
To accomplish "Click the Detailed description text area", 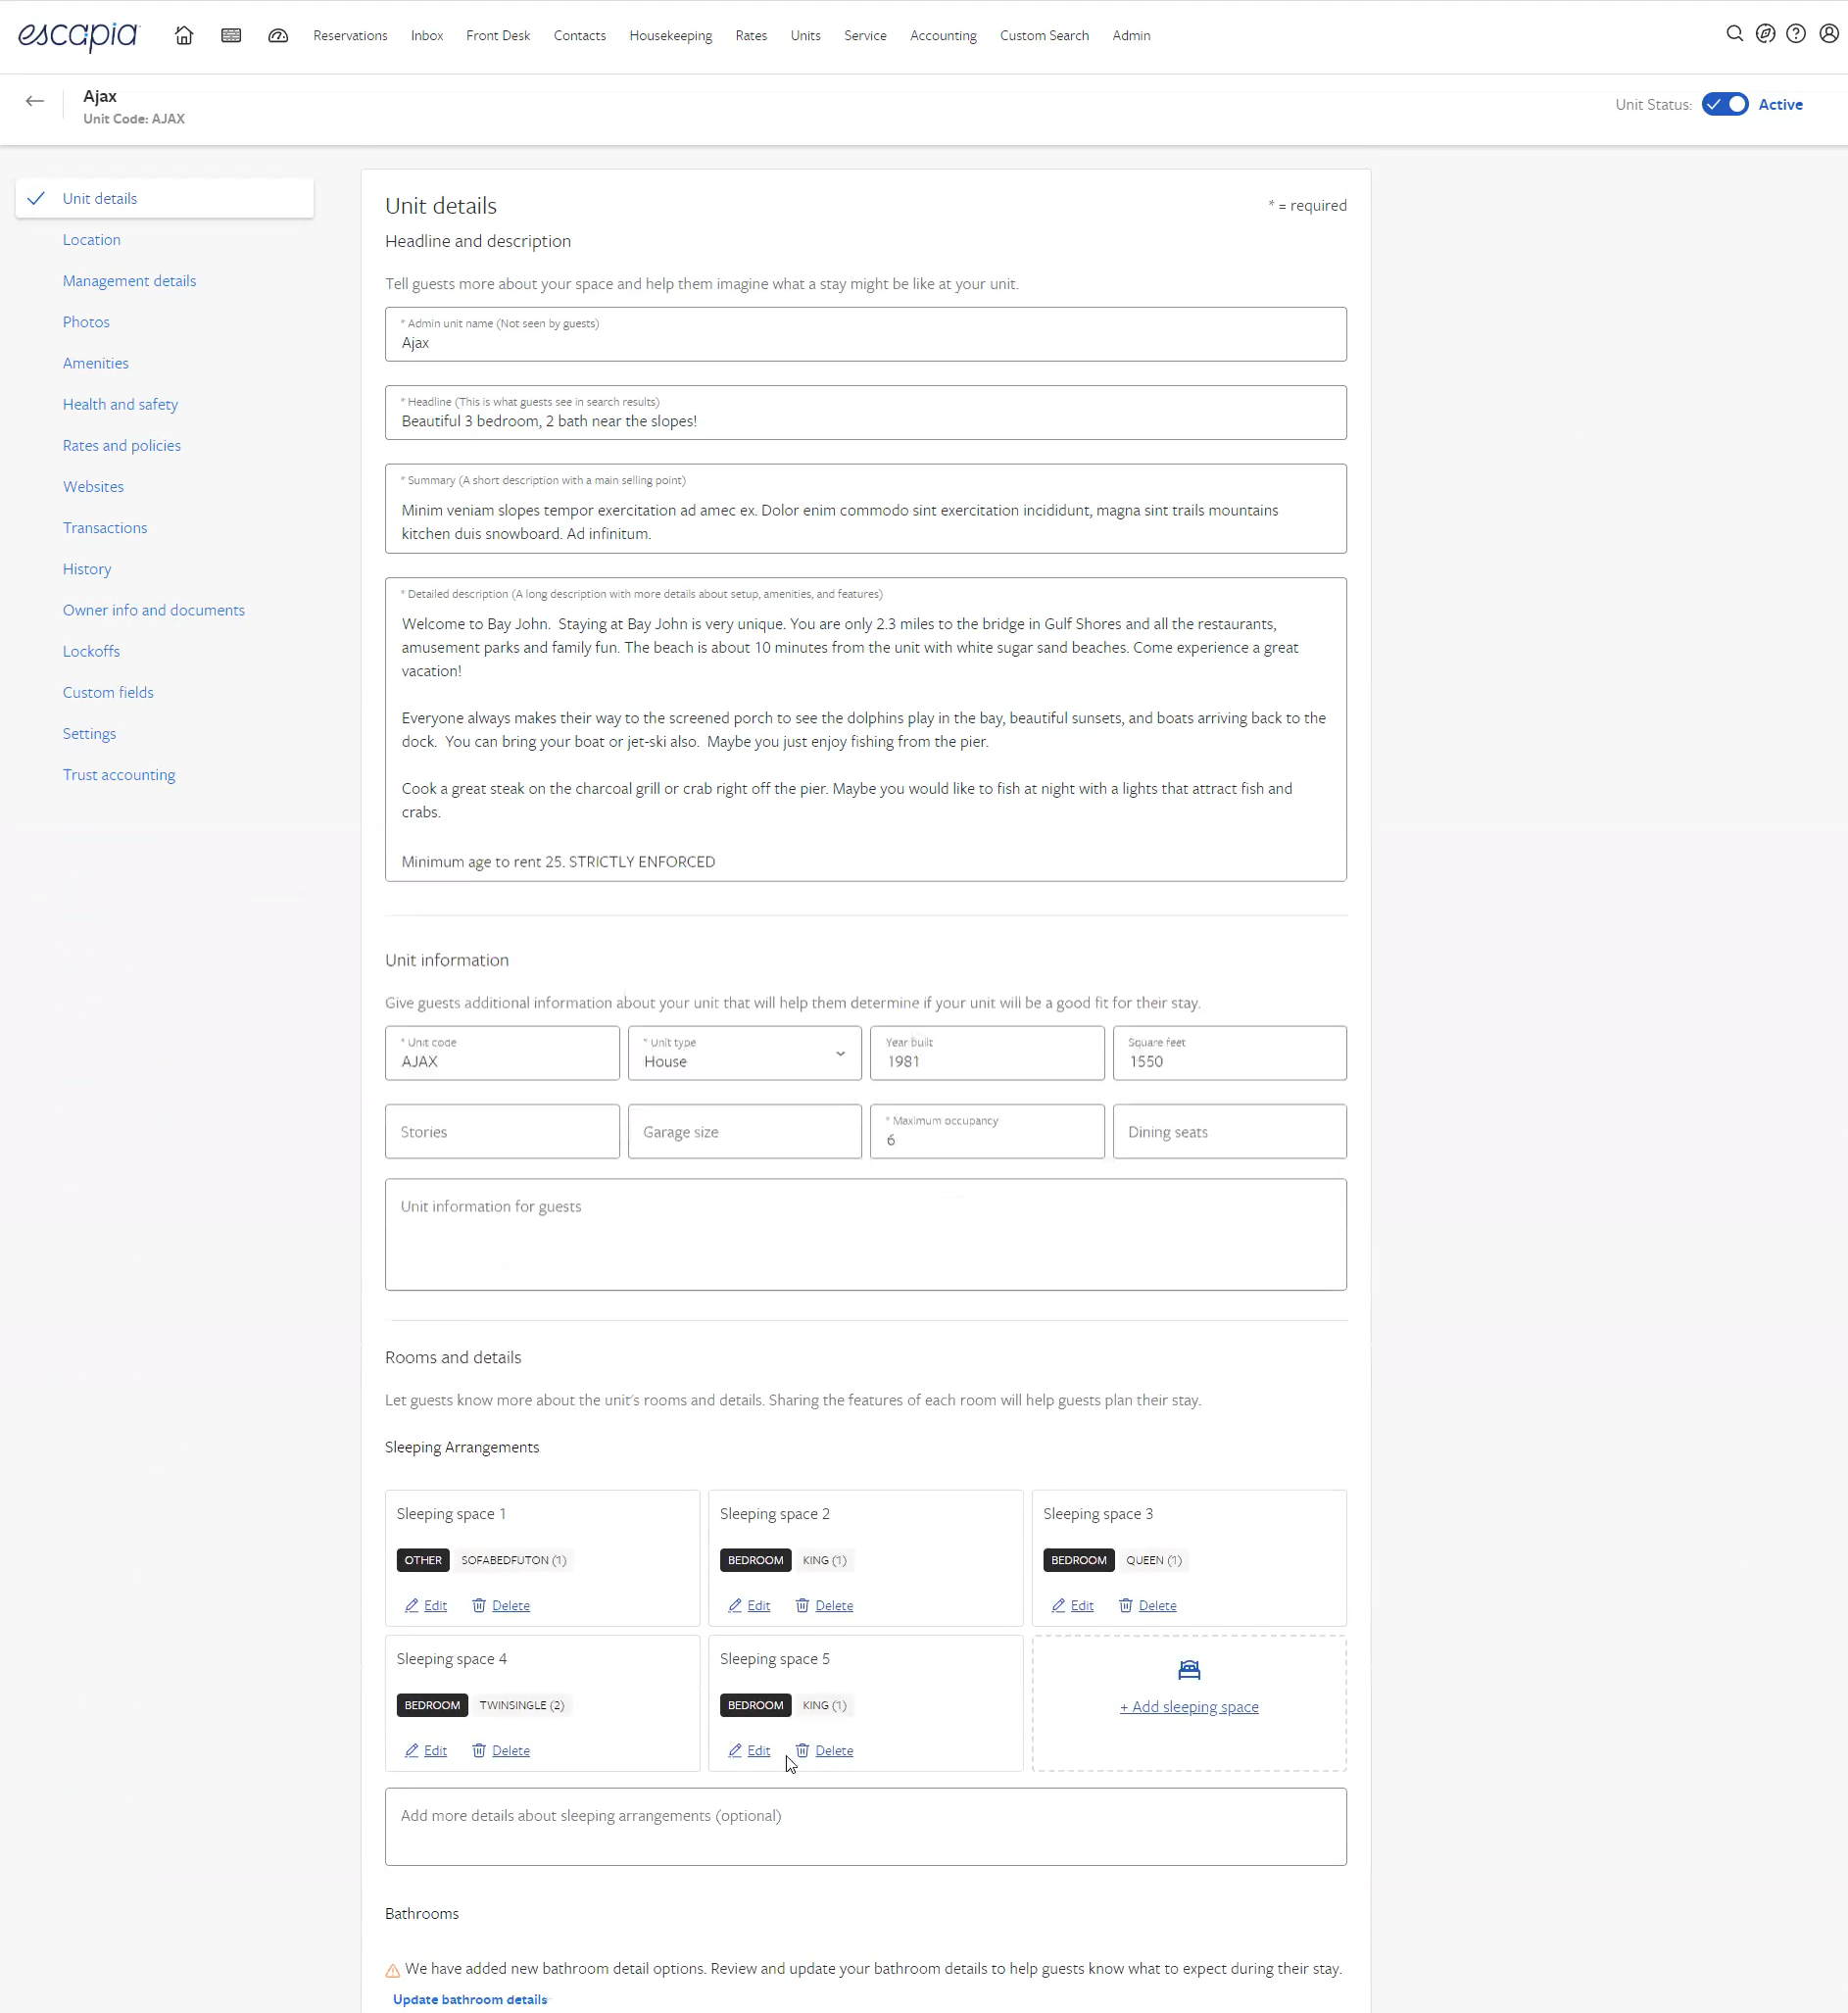I will (866, 729).
